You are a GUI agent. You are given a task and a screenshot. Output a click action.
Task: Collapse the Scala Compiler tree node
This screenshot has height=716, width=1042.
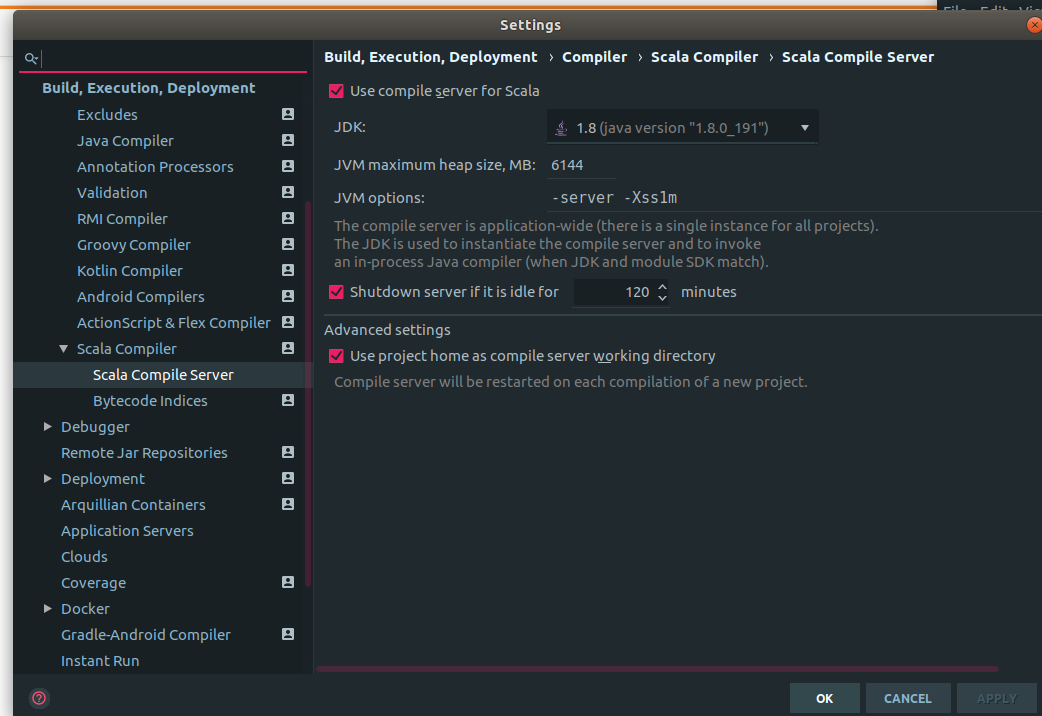pos(63,349)
